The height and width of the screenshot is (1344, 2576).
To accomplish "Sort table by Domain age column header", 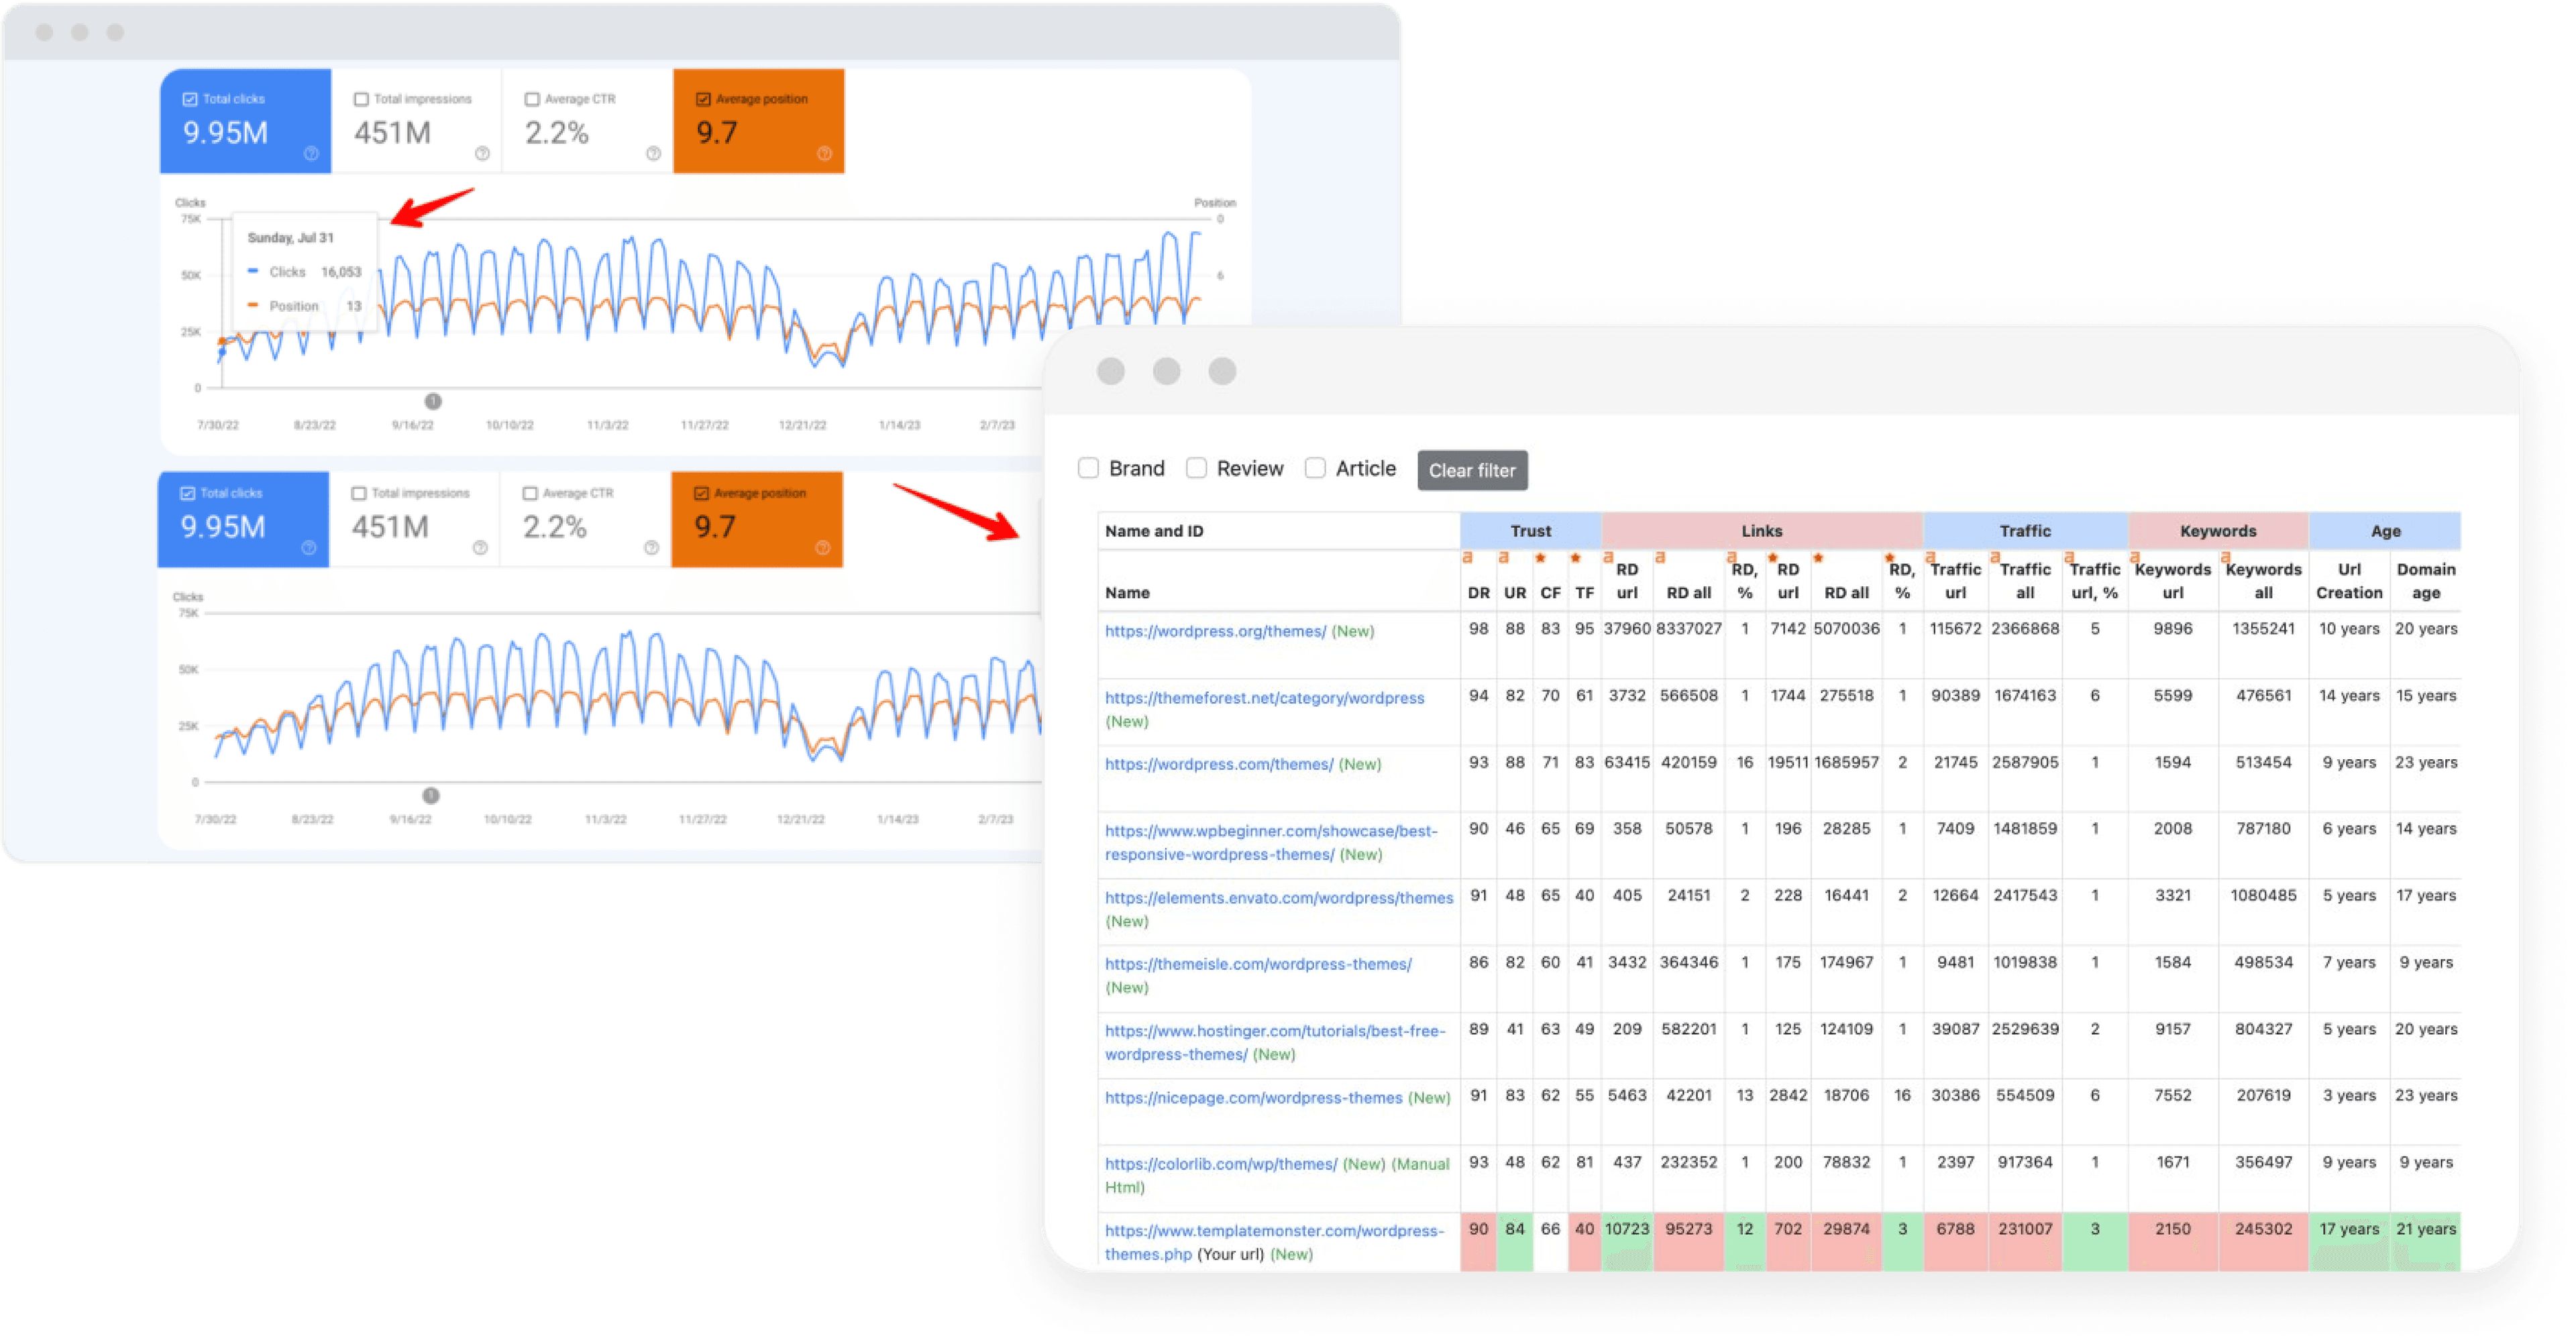I will [2425, 581].
